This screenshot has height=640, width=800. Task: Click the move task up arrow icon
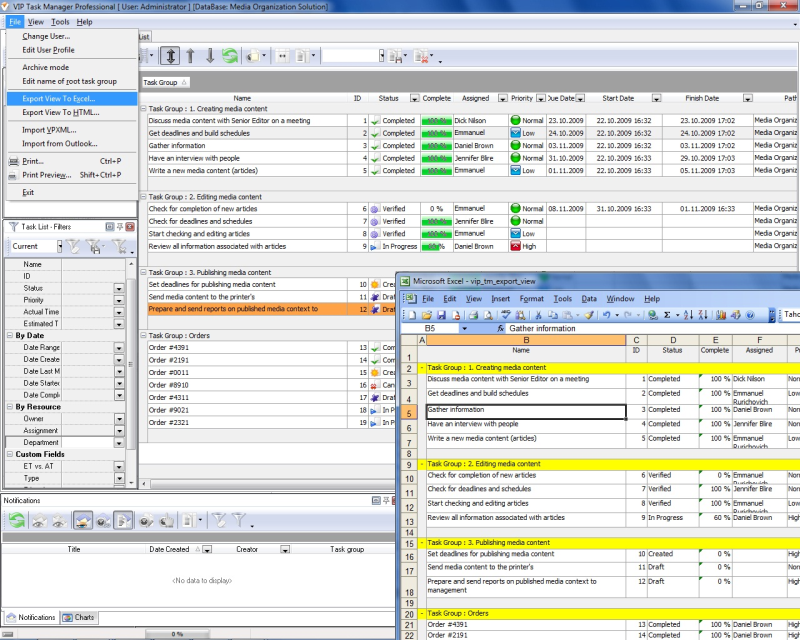[190, 57]
